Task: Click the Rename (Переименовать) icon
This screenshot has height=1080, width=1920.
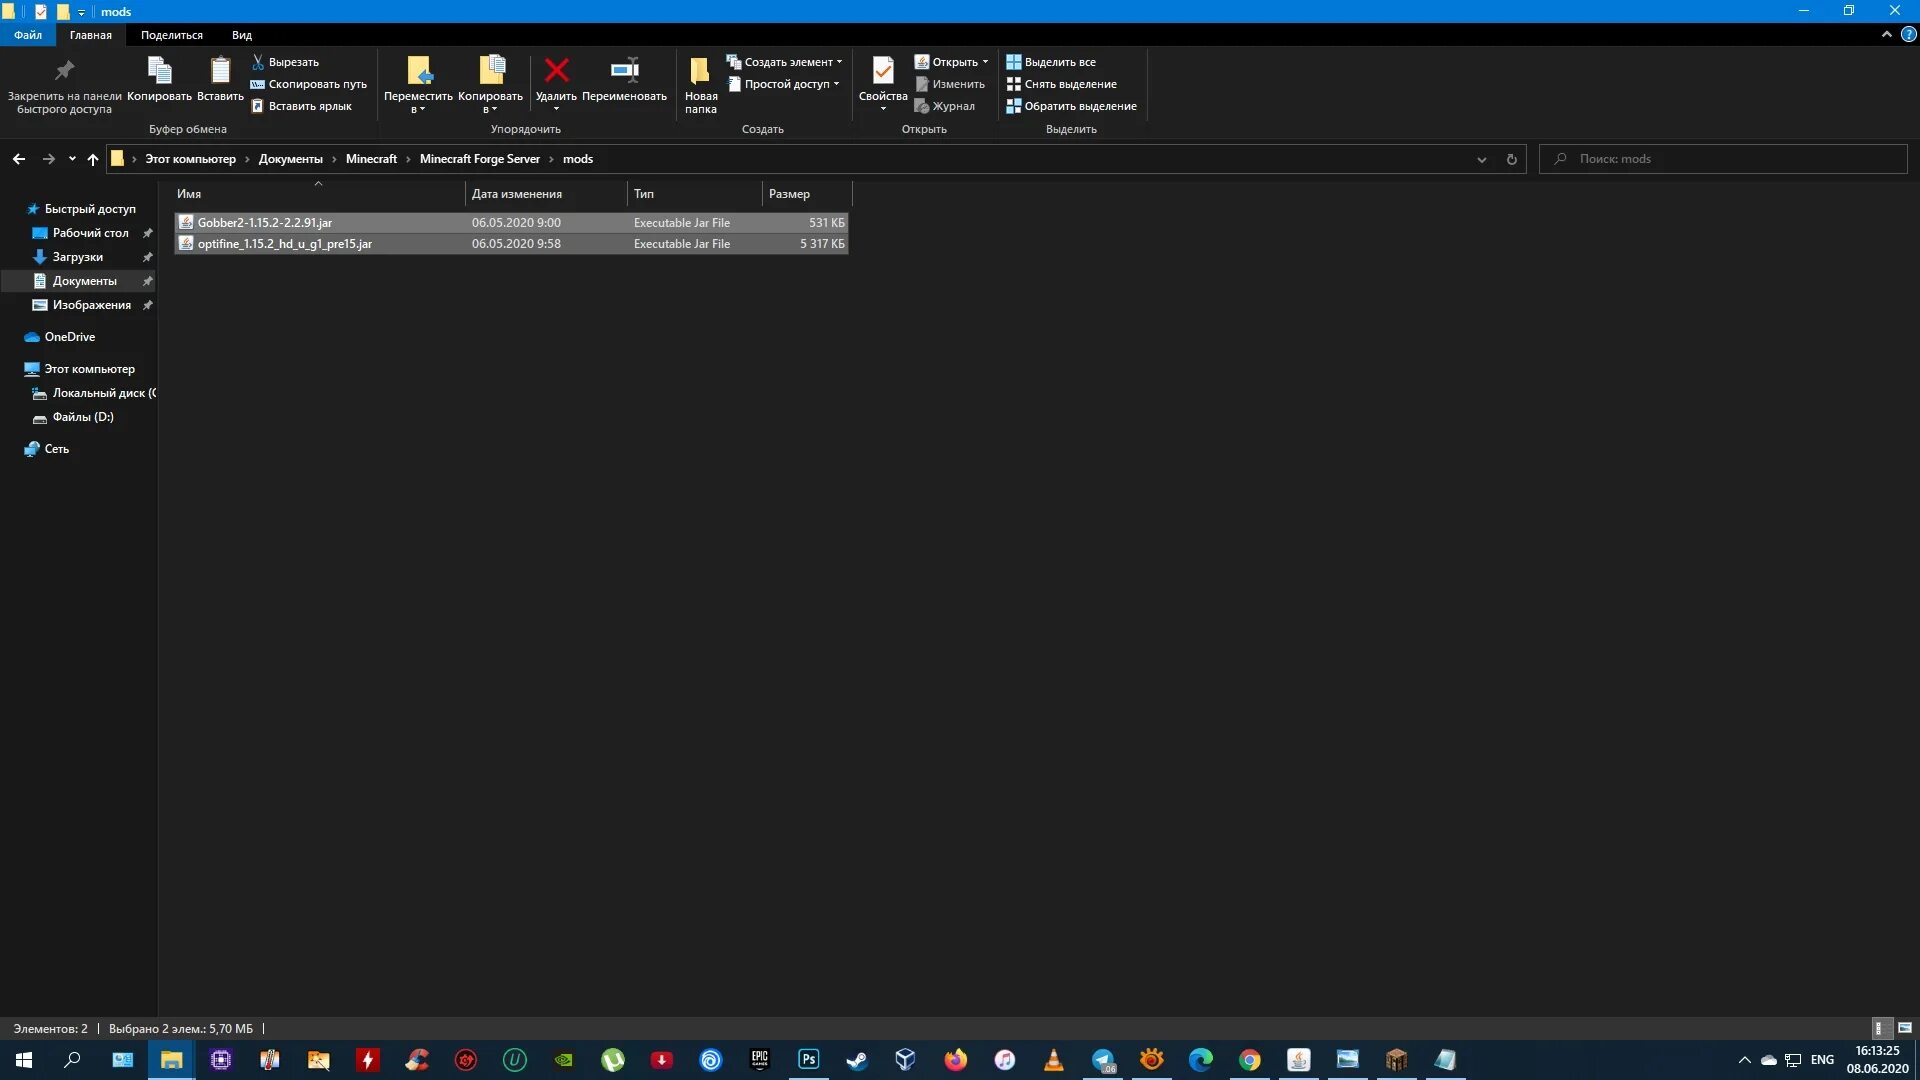Action: [x=624, y=72]
